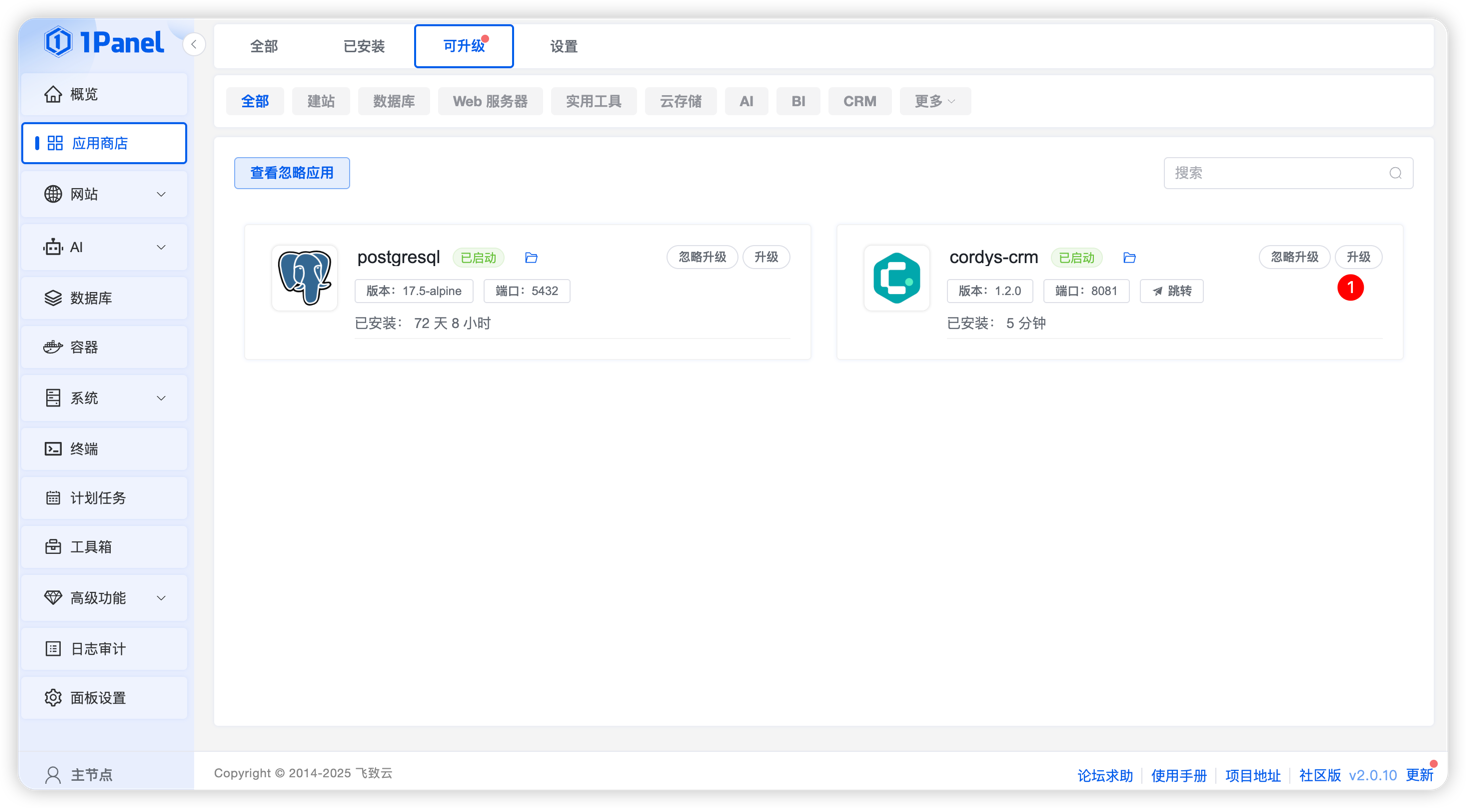
Task: Expand the 网站 sidebar section
Action: pyautogui.click(x=160, y=194)
